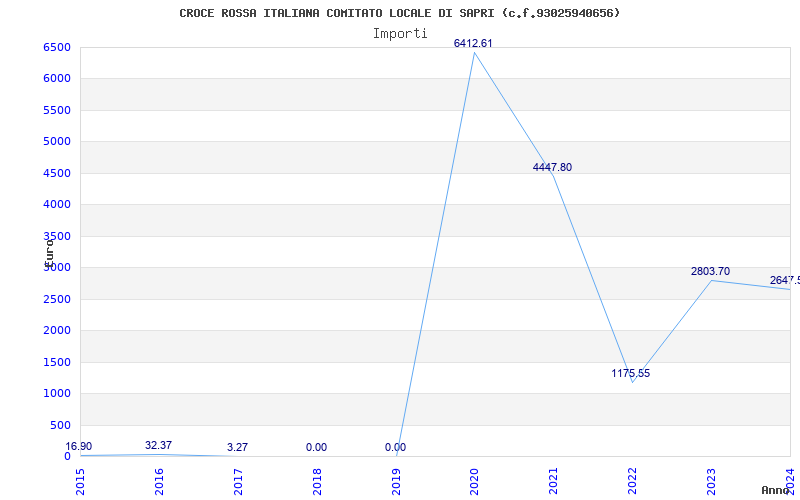Viewport: 800px width, 500px height.
Task: Click the 0.00 label above 2018
Action: point(316,447)
